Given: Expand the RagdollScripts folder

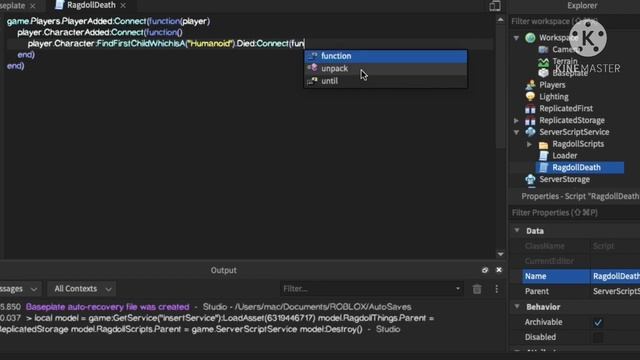Looking at the screenshot, I should point(529,144).
